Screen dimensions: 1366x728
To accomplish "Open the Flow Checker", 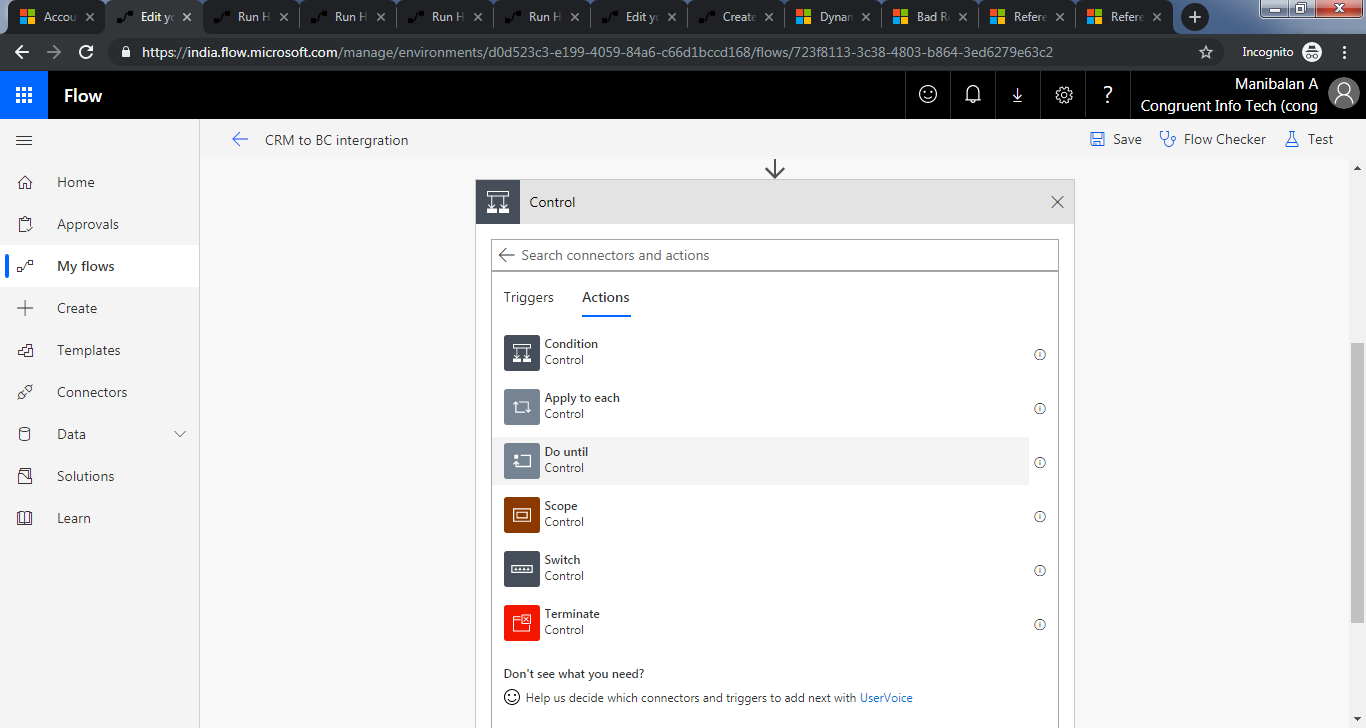I will point(1212,140).
